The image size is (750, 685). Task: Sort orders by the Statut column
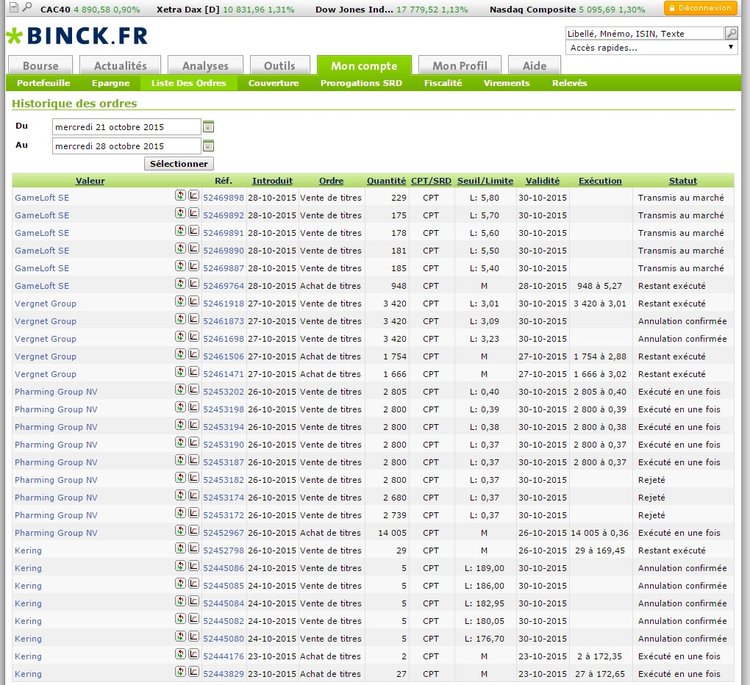pos(683,181)
